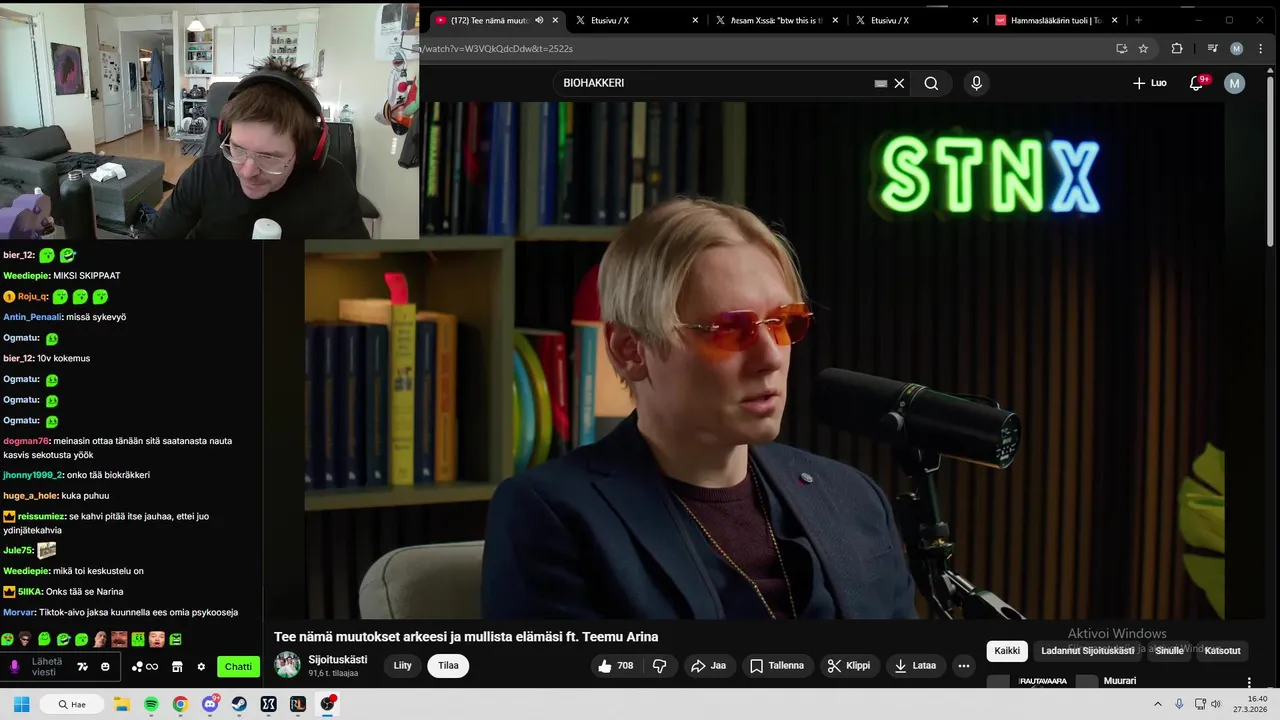This screenshot has width=1280, height=720.
Task: Open the on-screen keyboard icon in search box
Action: click(881, 83)
